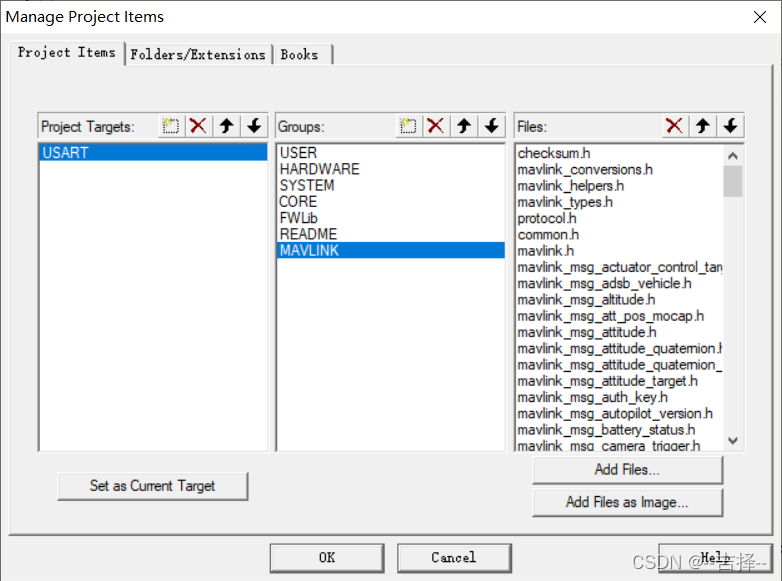Screen dimensions: 782x581
Task: Select mavlink_msg_battery_status.h file
Action: (619, 430)
